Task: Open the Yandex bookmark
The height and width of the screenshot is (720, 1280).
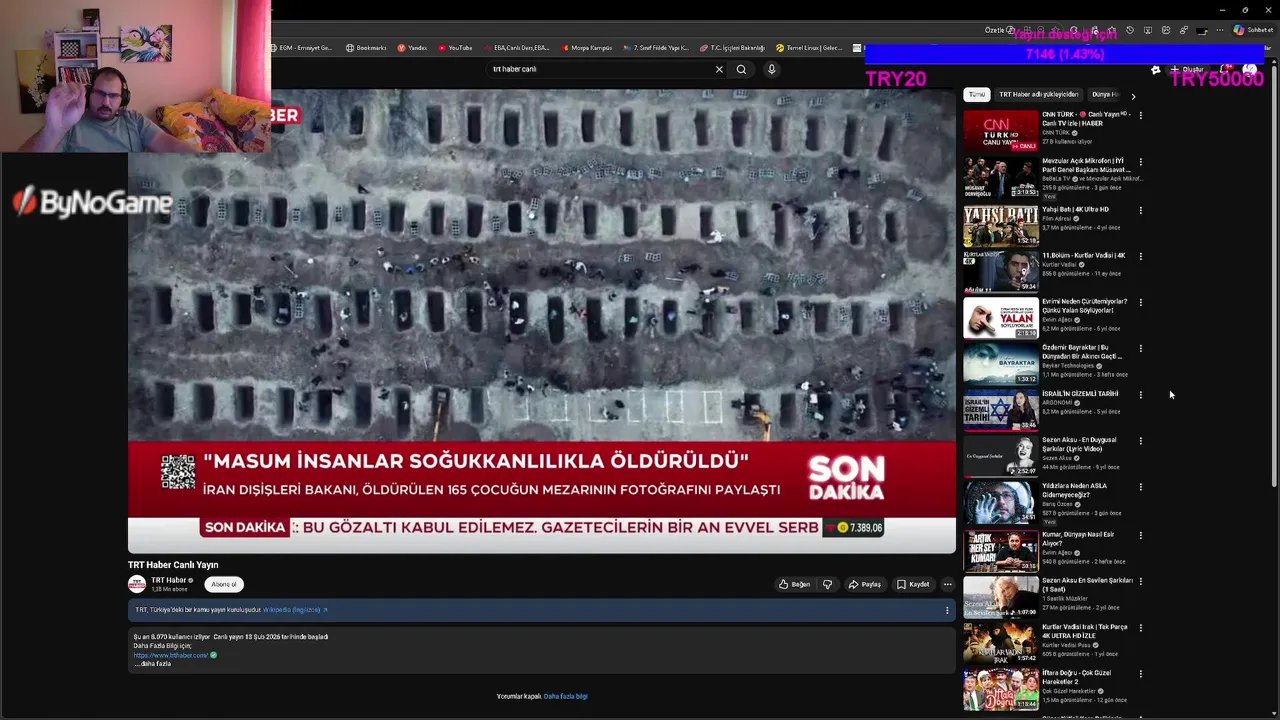Action: 412,48
